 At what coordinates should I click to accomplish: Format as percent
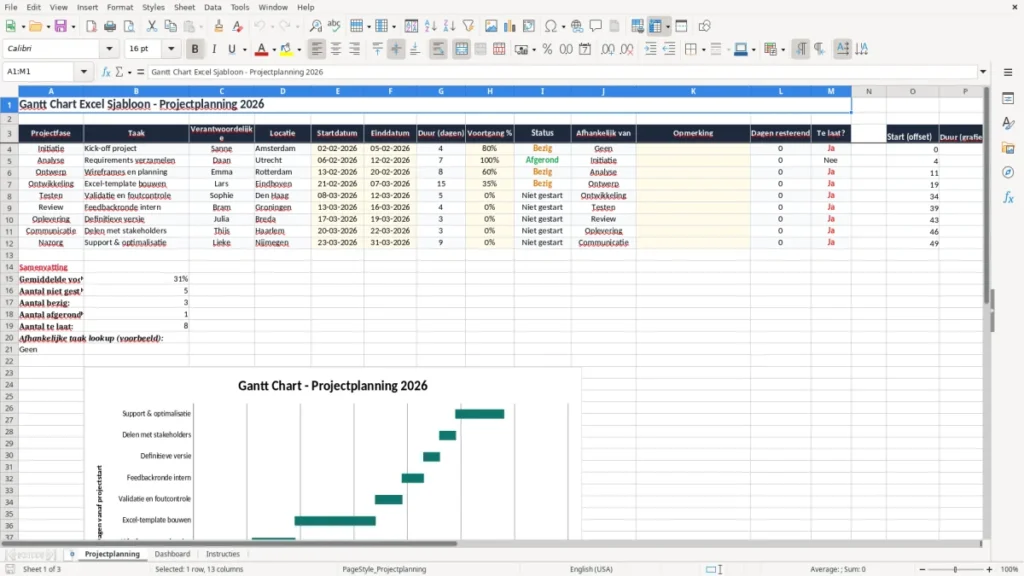[x=547, y=49]
